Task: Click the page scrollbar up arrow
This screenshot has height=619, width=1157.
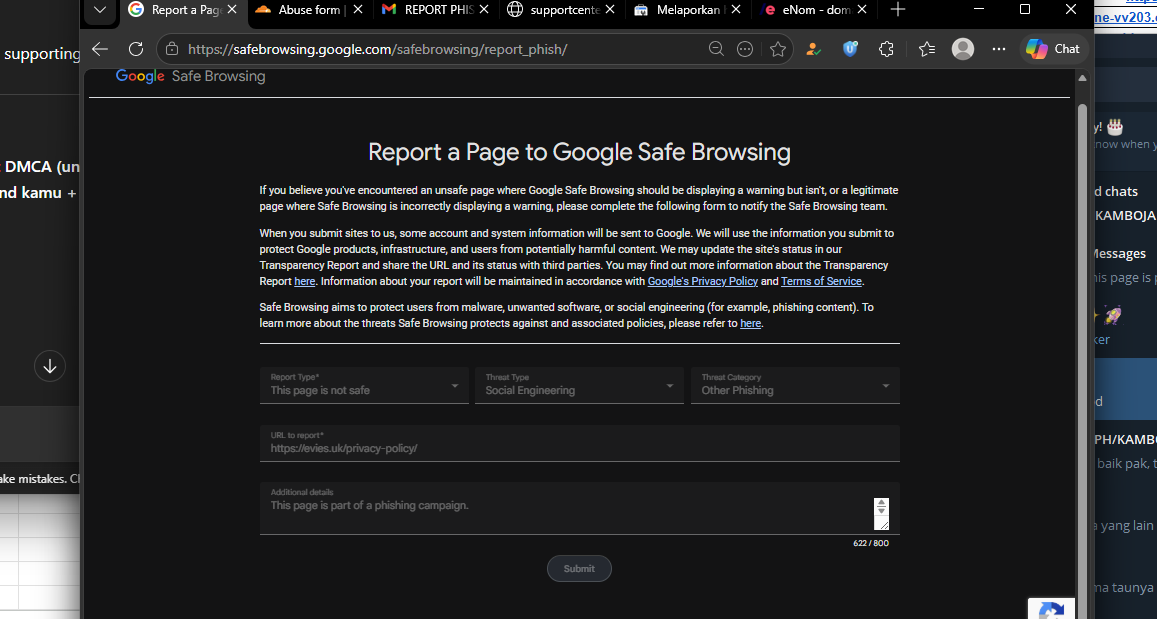Action: [1082, 78]
